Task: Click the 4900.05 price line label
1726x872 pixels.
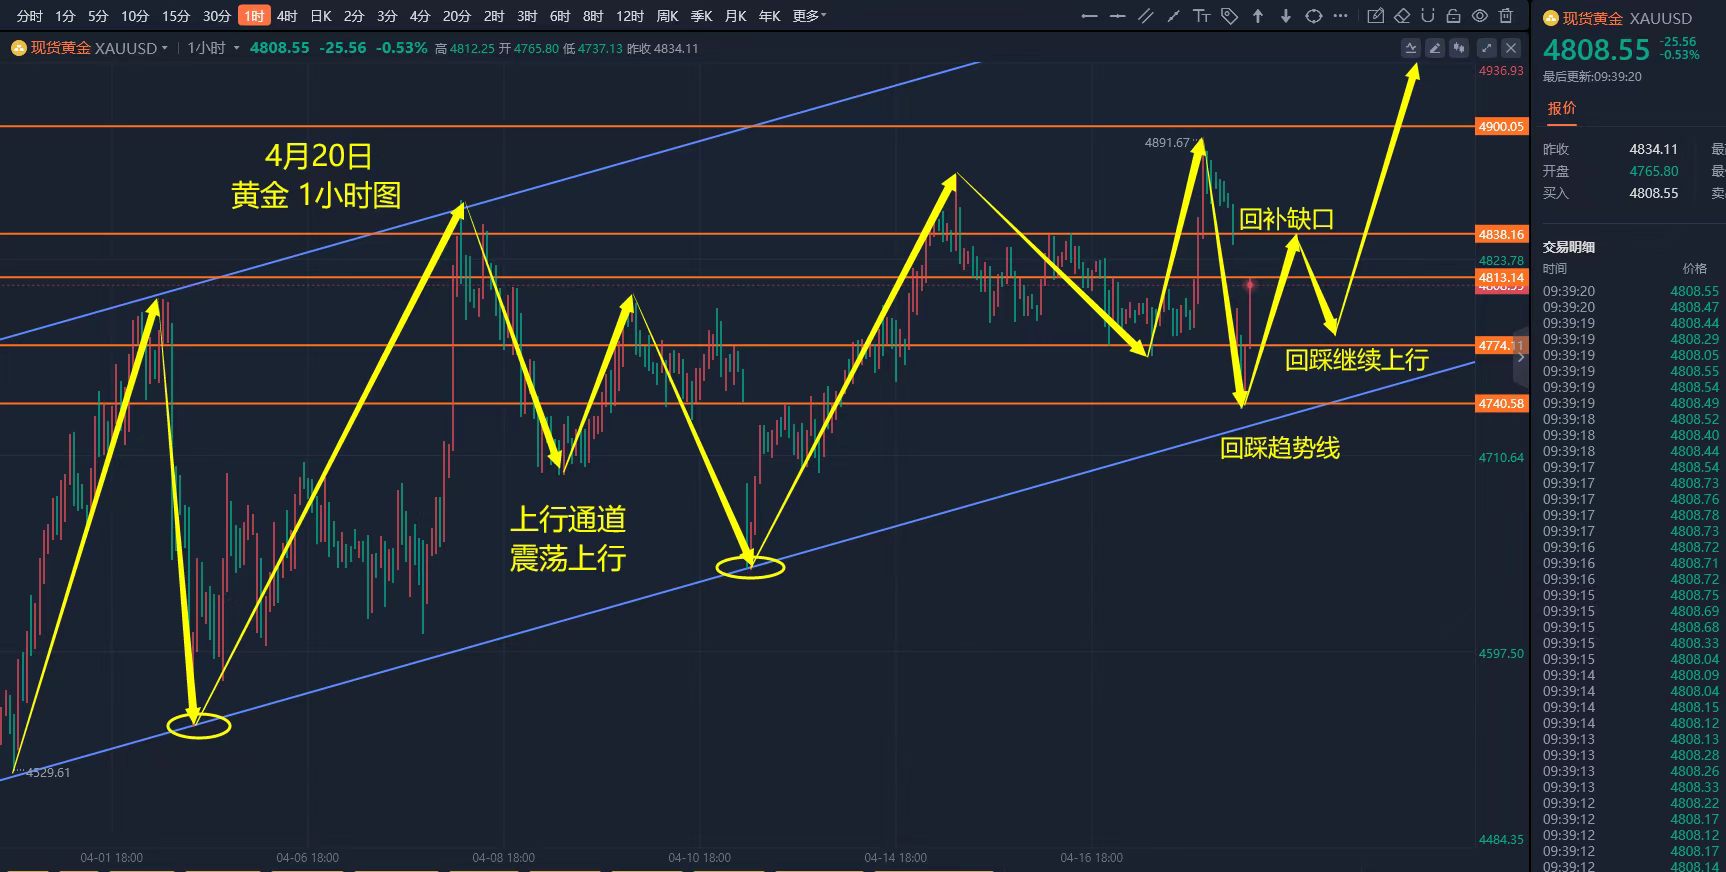Action: [1502, 126]
